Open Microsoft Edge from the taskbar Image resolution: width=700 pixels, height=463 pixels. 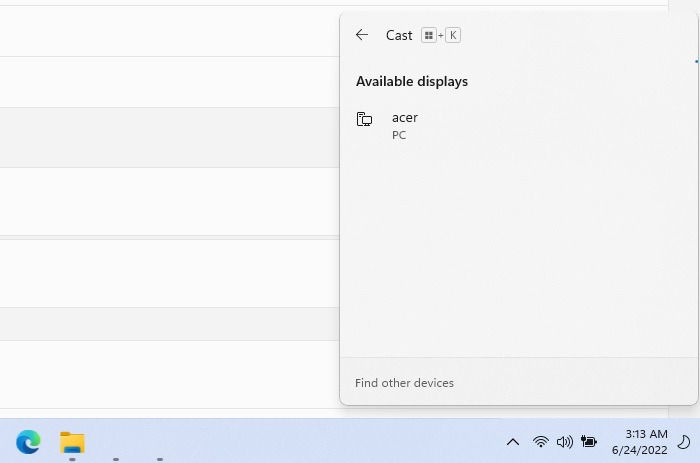[28, 441]
